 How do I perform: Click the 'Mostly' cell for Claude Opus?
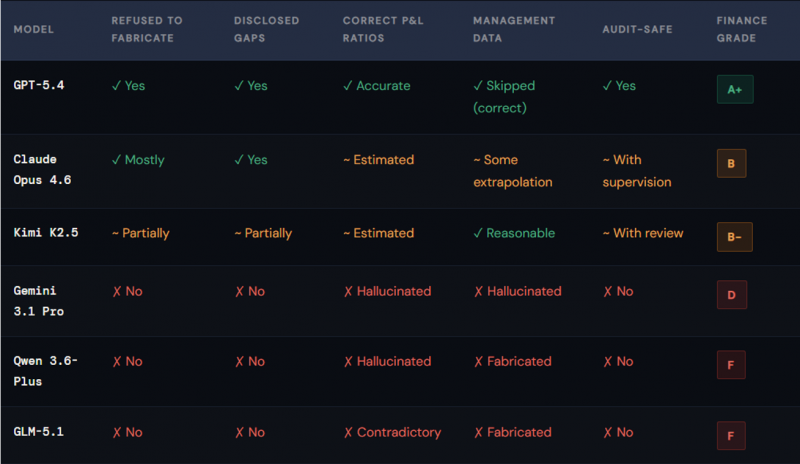coord(138,160)
